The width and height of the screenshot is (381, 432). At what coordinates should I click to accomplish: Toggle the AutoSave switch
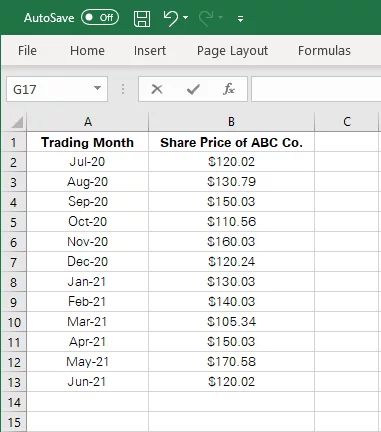click(100, 17)
